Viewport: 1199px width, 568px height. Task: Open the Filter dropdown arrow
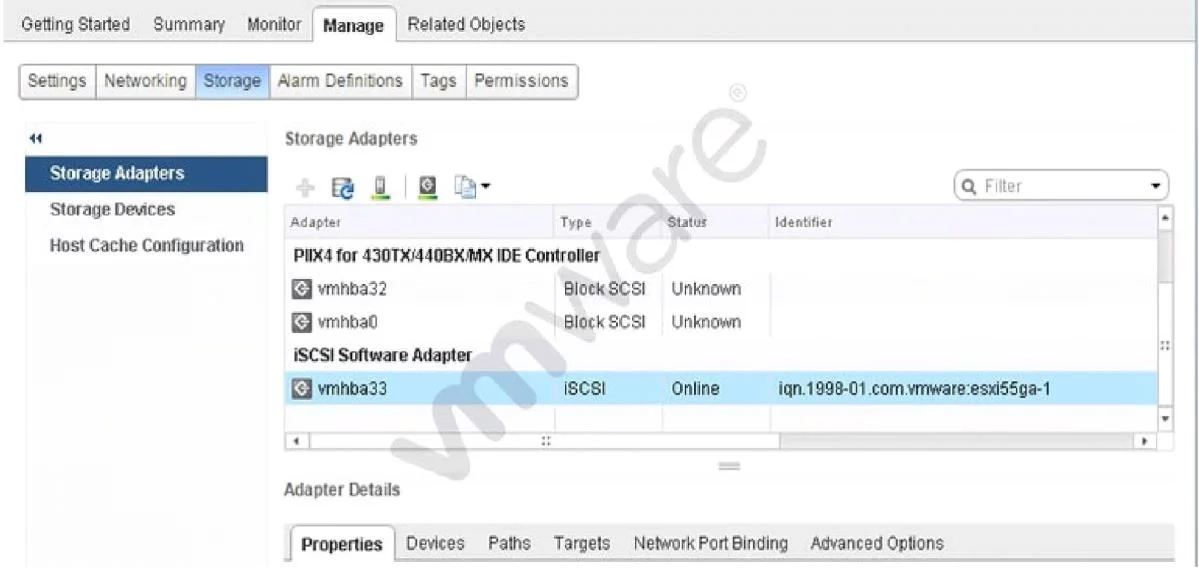coord(1155,187)
